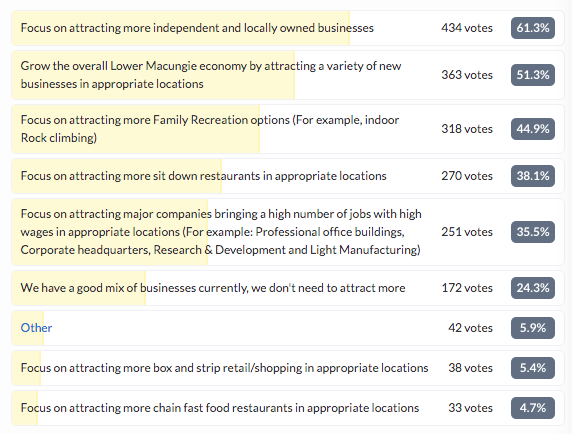Select the chain fast food restaurants option

(x=288, y=407)
